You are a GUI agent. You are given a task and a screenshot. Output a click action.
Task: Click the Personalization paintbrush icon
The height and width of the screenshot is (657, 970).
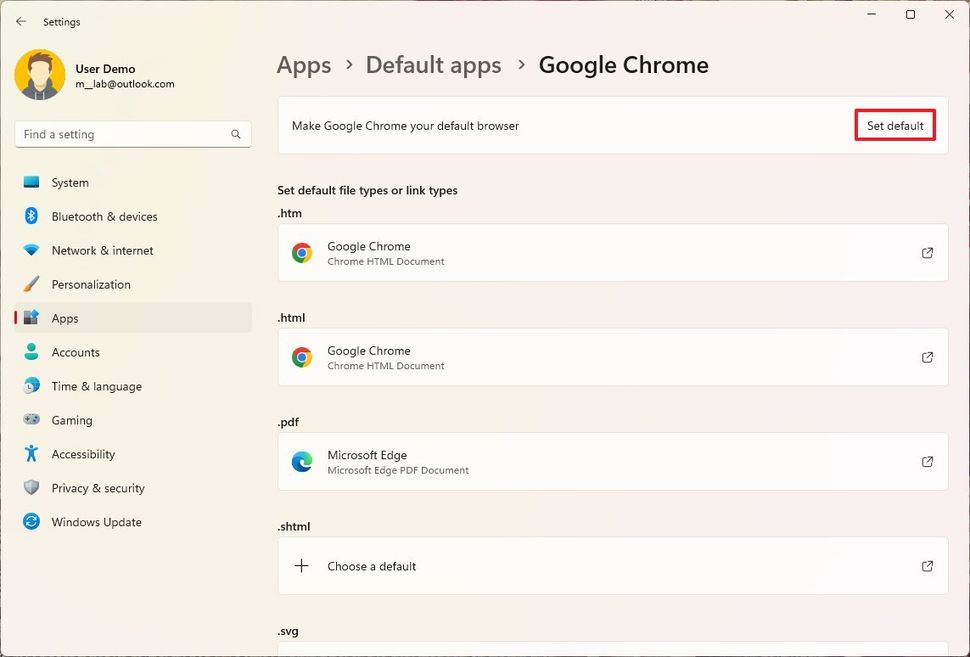[x=32, y=285]
